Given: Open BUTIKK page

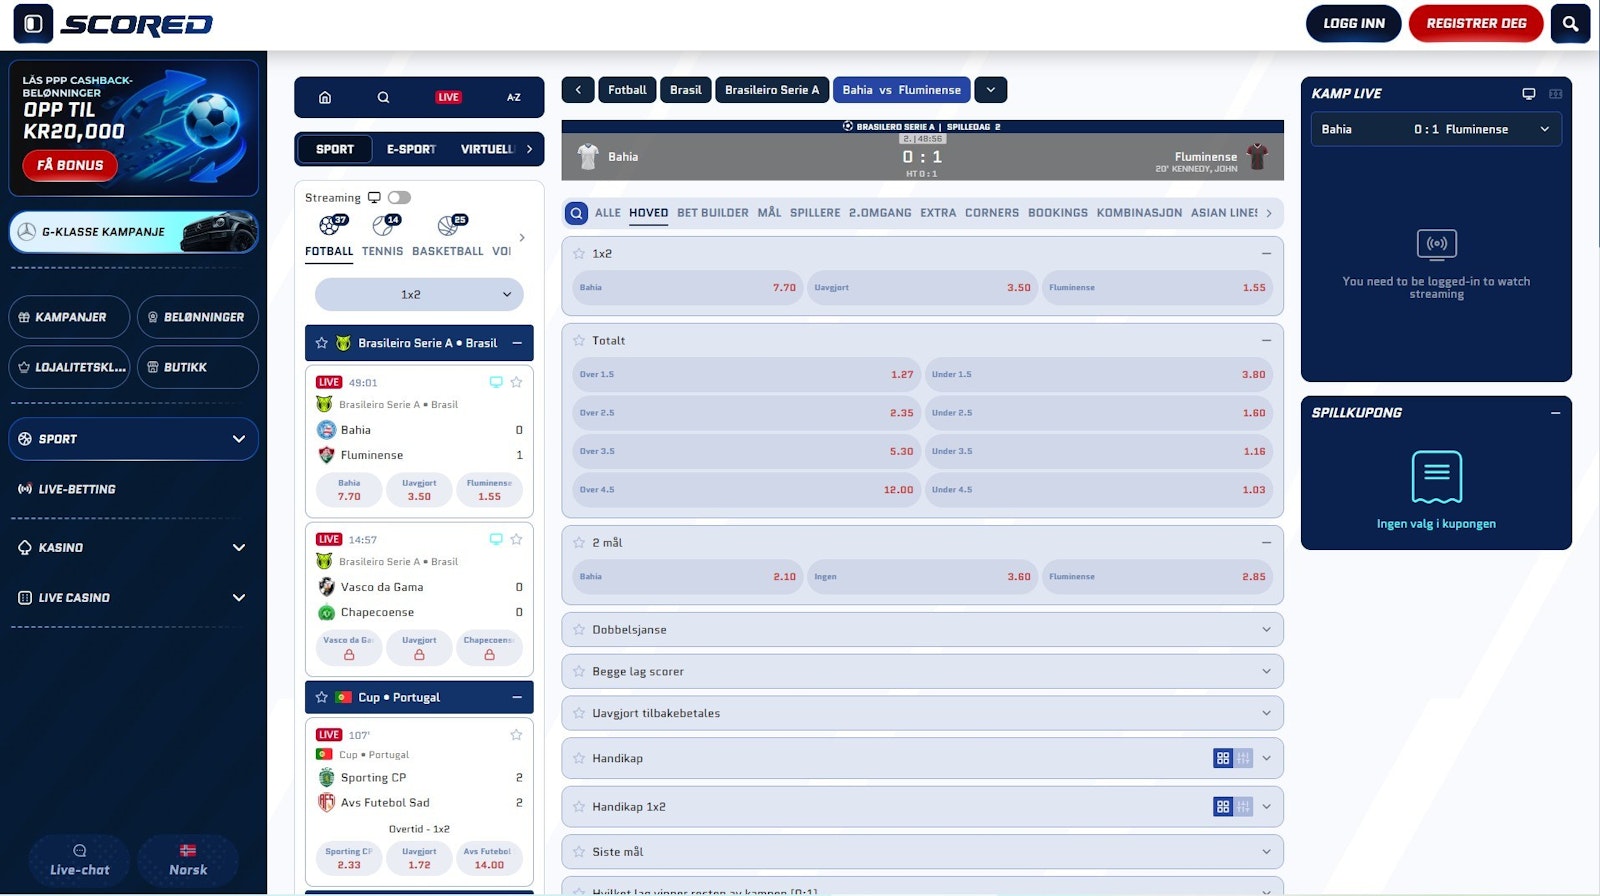Looking at the screenshot, I should click(197, 367).
